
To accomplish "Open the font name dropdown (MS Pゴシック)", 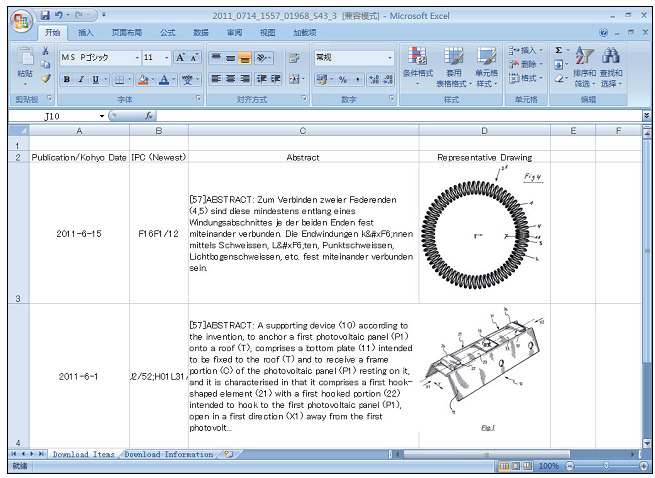I will click(137, 57).
